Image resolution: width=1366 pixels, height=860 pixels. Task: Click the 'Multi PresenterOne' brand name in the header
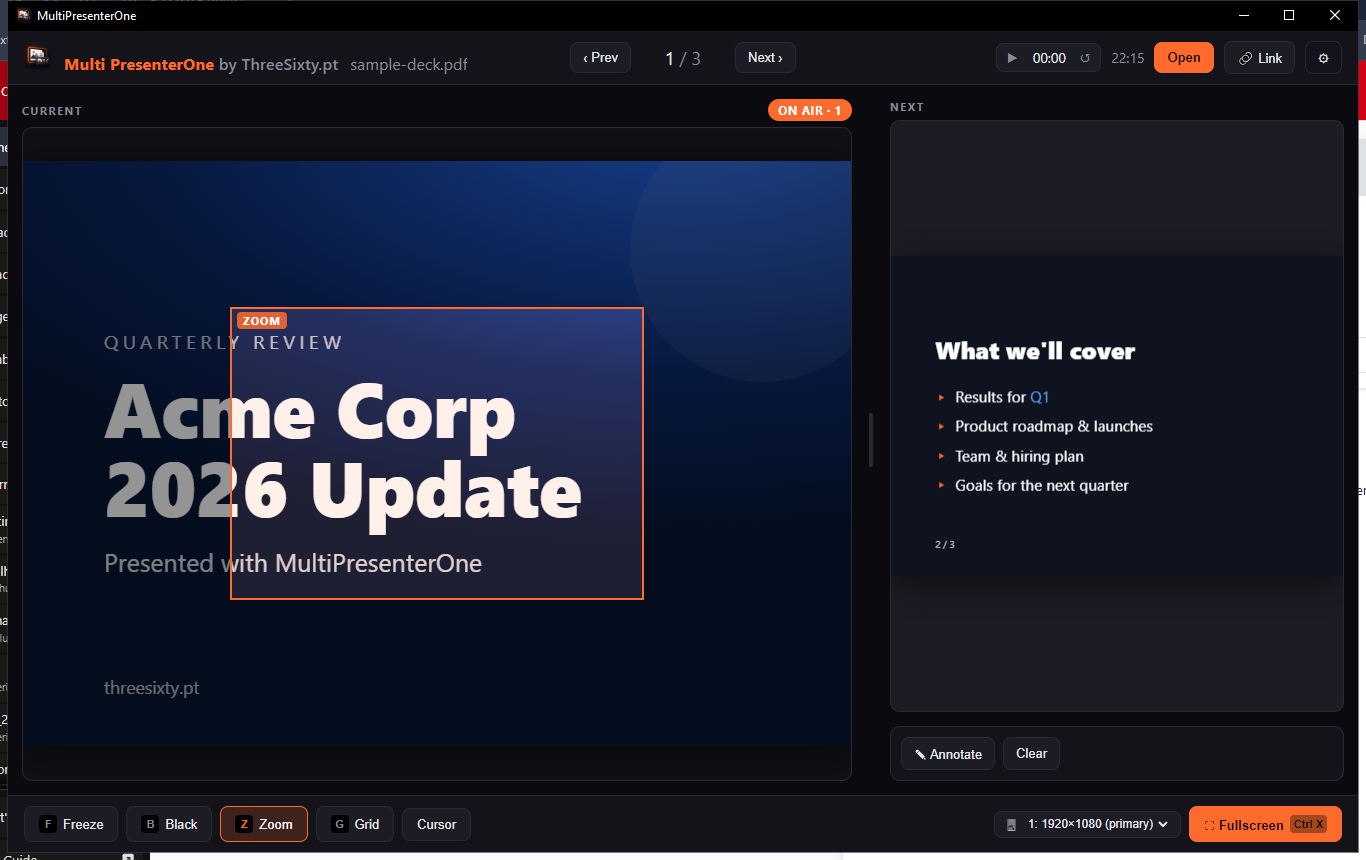click(139, 65)
